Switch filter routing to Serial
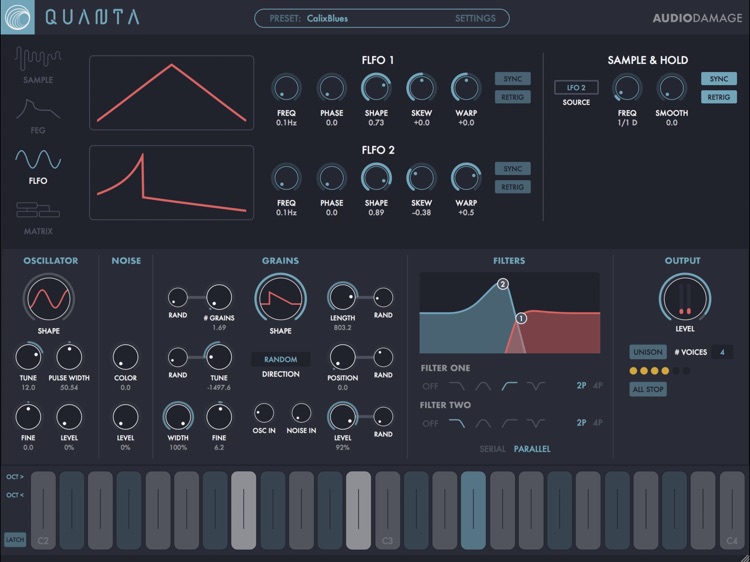Viewport: 750px width, 562px height. pos(493,449)
